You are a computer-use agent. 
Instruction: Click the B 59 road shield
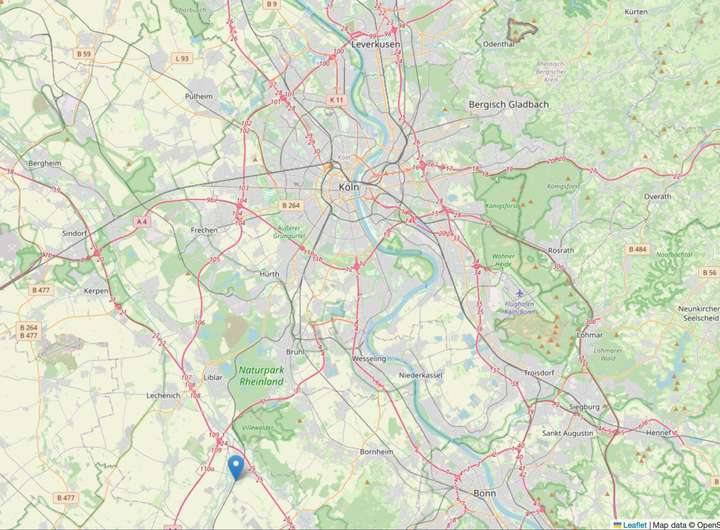click(84, 54)
